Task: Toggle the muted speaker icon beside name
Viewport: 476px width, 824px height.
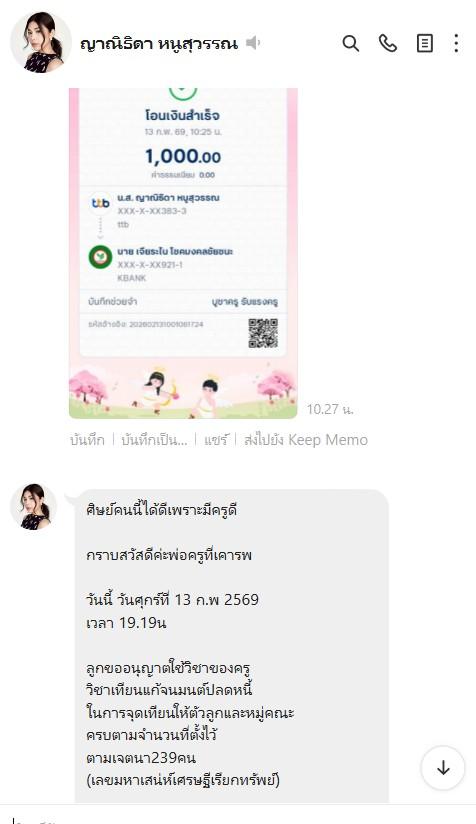Action: click(x=253, y=43)
